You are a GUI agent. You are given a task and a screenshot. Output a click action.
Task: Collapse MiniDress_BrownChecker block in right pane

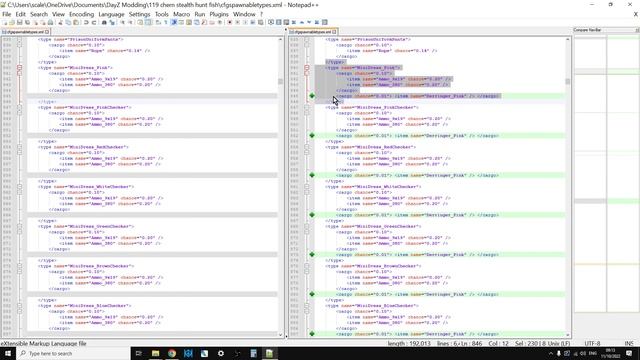307,266
